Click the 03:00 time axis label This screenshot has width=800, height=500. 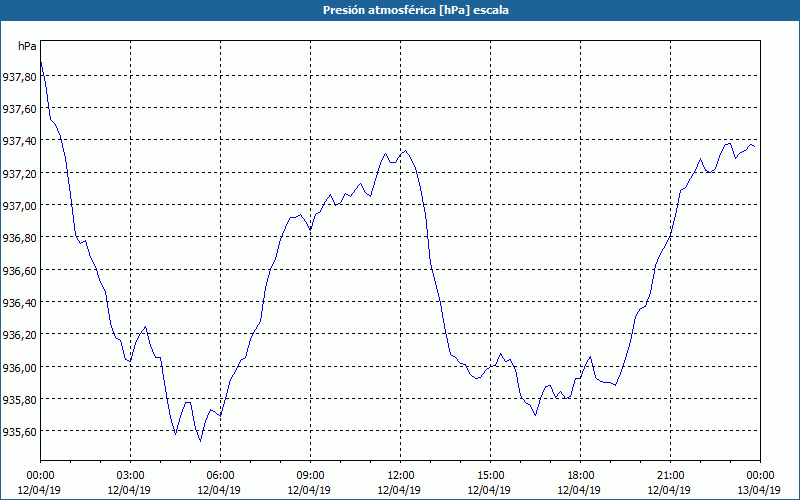click(x=130, y=476)
